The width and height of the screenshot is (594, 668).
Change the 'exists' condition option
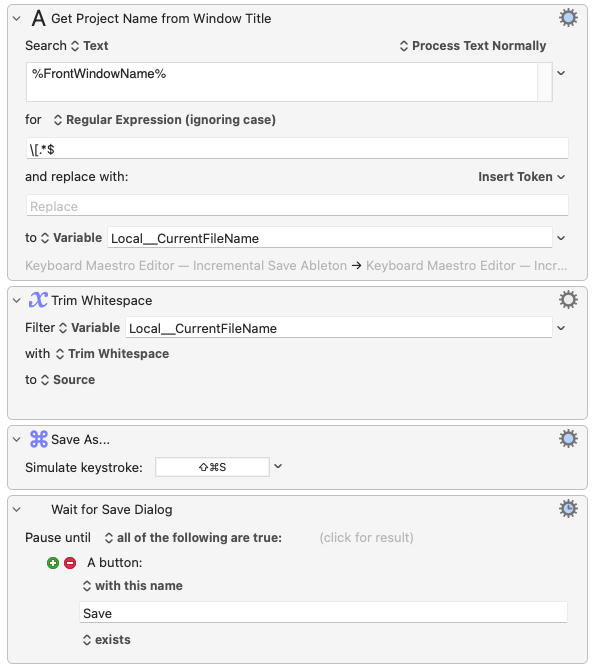107,640
